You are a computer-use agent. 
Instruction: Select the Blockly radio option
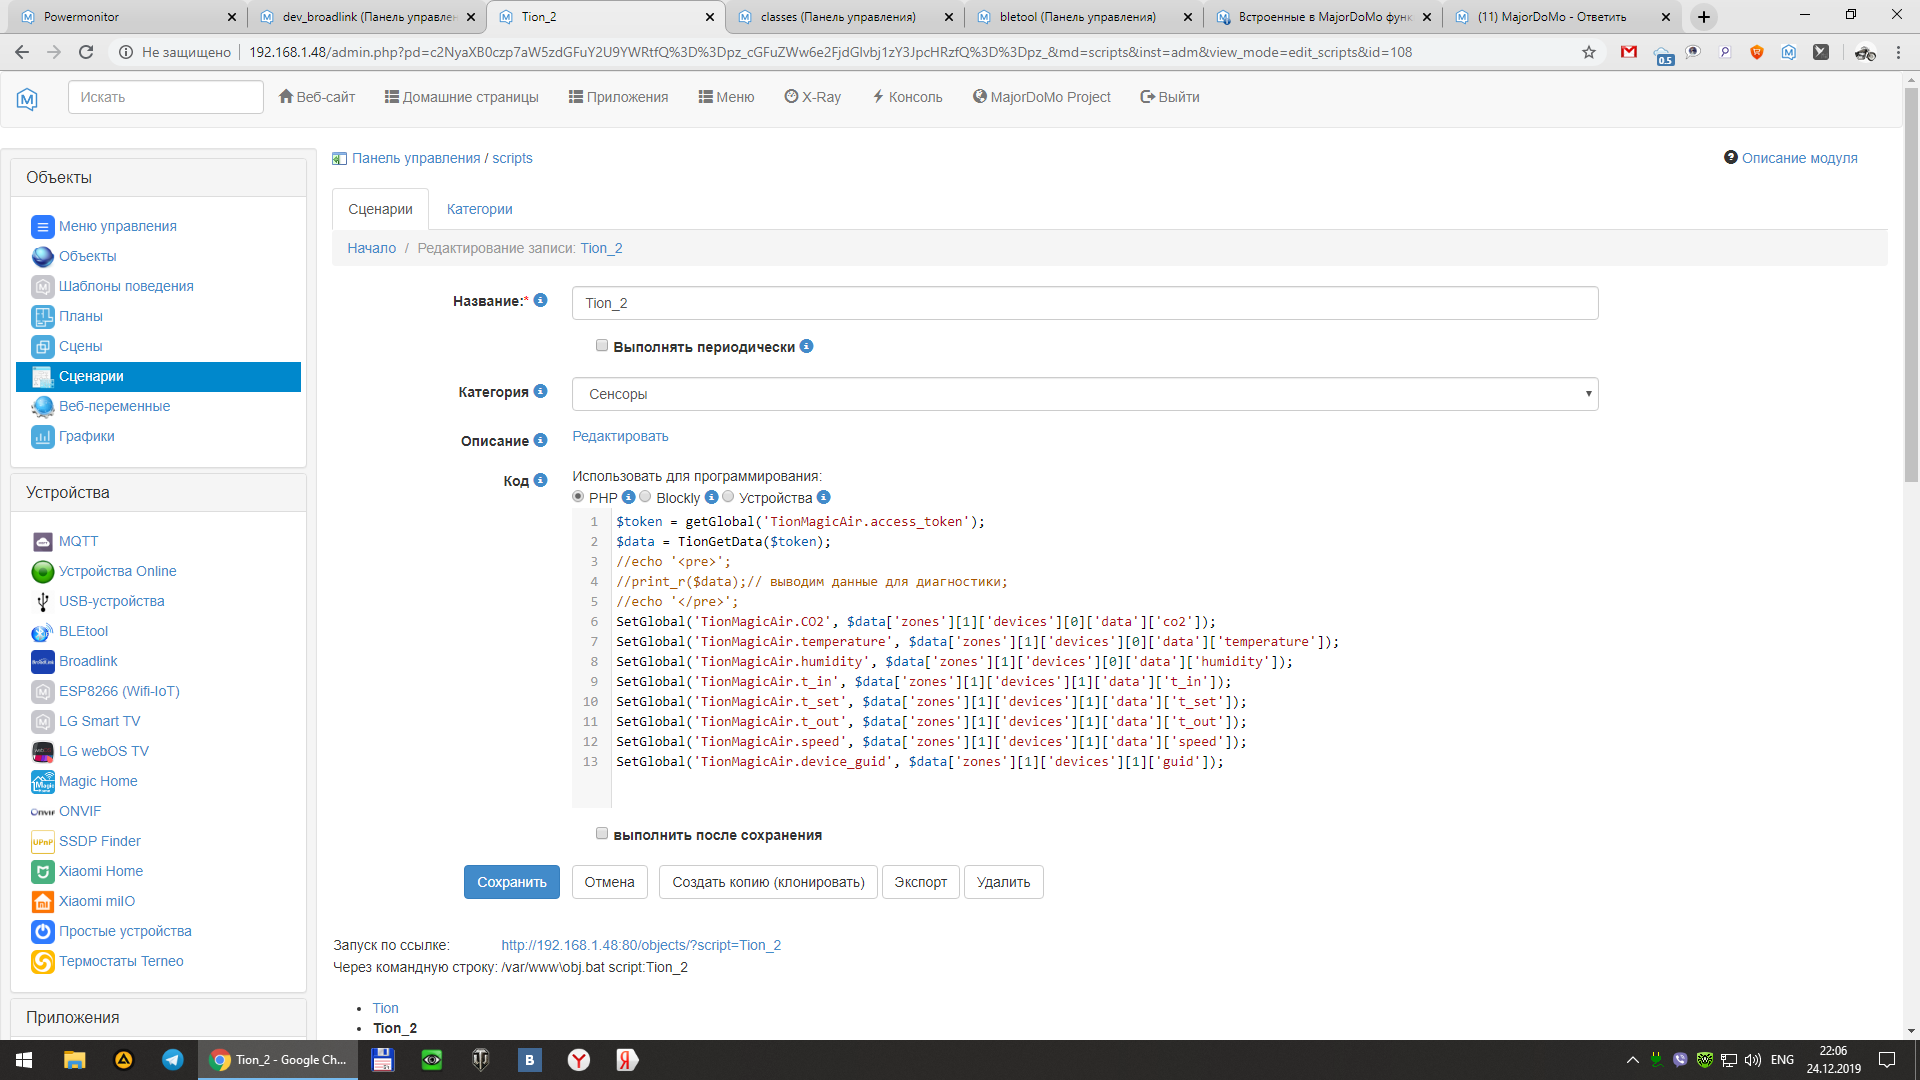coord(645,497)
